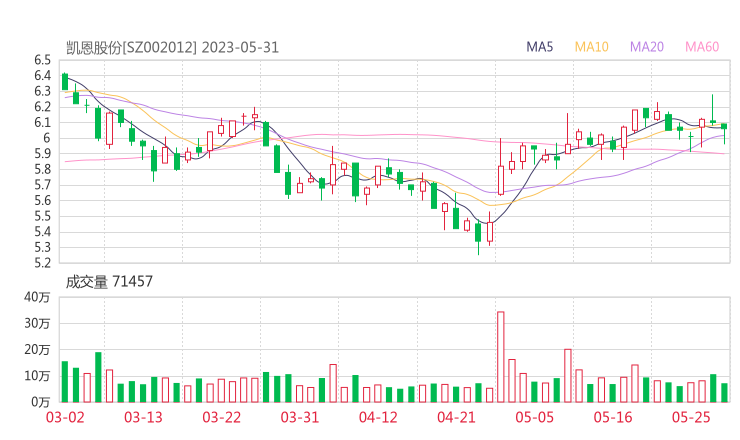
Task: Click the tallest red volume bar above 30万
Action: [x=501, y=357]
